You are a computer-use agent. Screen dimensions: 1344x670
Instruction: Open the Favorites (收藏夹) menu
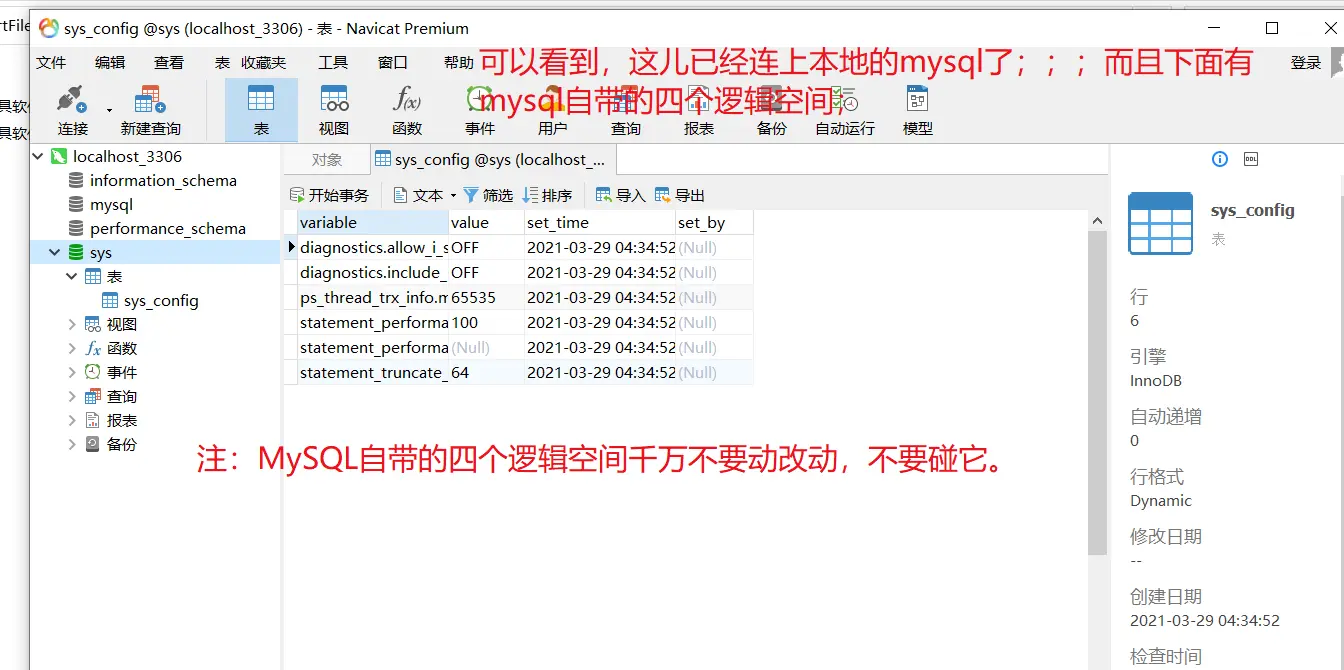[x=263, y=63]
